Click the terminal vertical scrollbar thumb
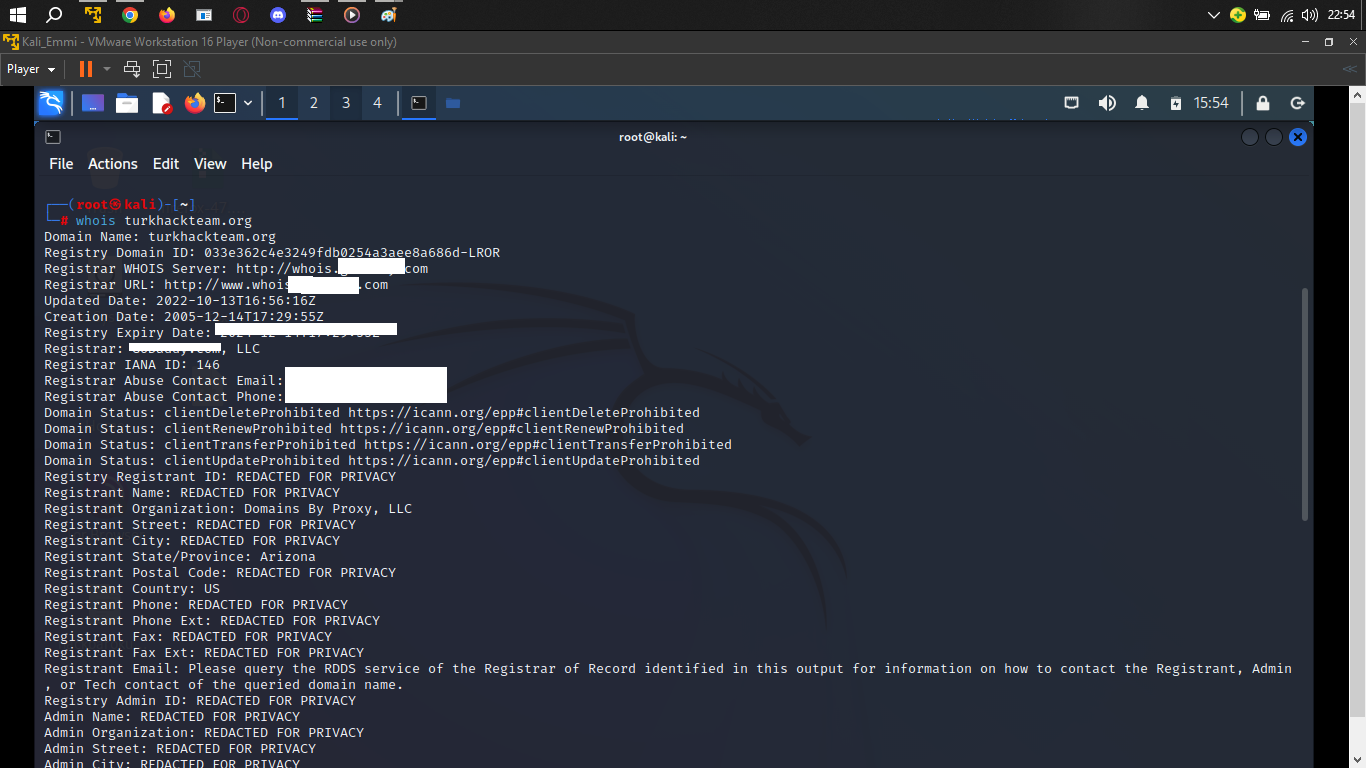This screenshot has height=768, width=1366. click(x=1305, y=404)
